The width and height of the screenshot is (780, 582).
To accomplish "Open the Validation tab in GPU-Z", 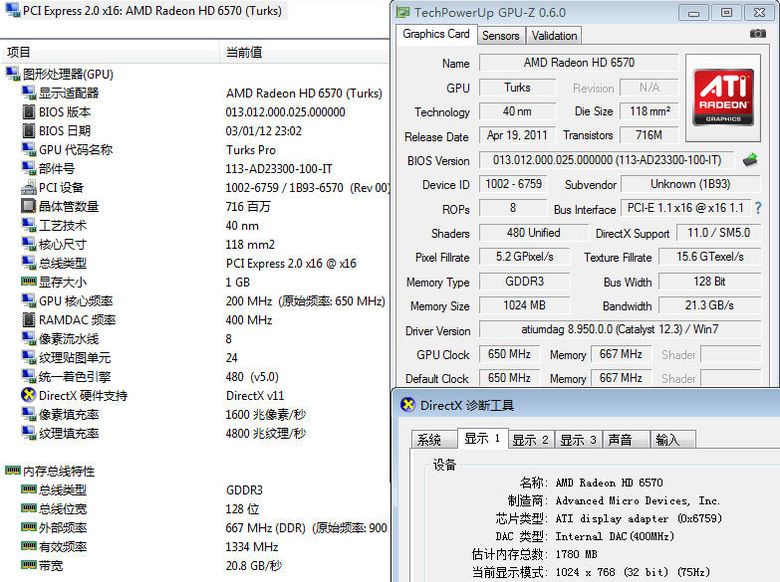I will click(554, 35).
